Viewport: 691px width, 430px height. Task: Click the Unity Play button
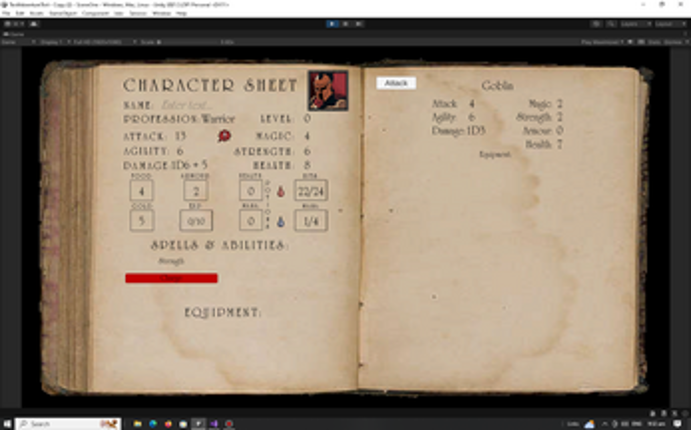click(x=332, y=24)
